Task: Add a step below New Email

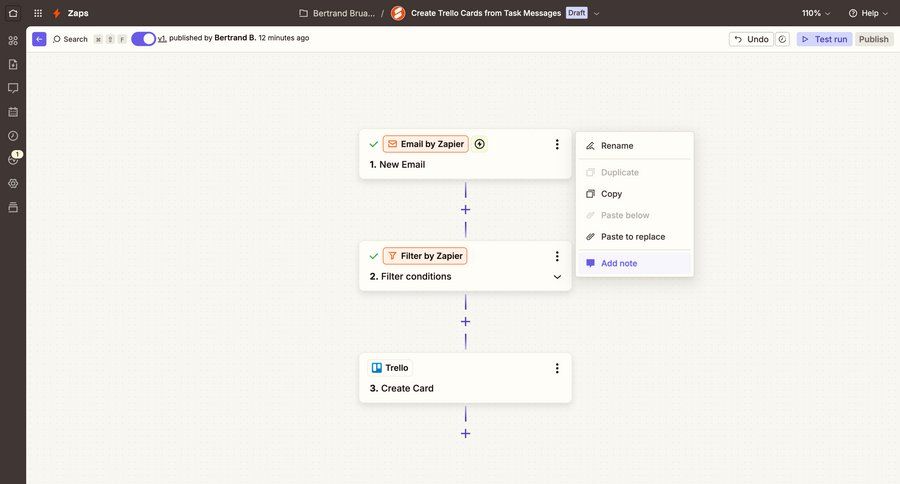Action: [x=465, y=210]
